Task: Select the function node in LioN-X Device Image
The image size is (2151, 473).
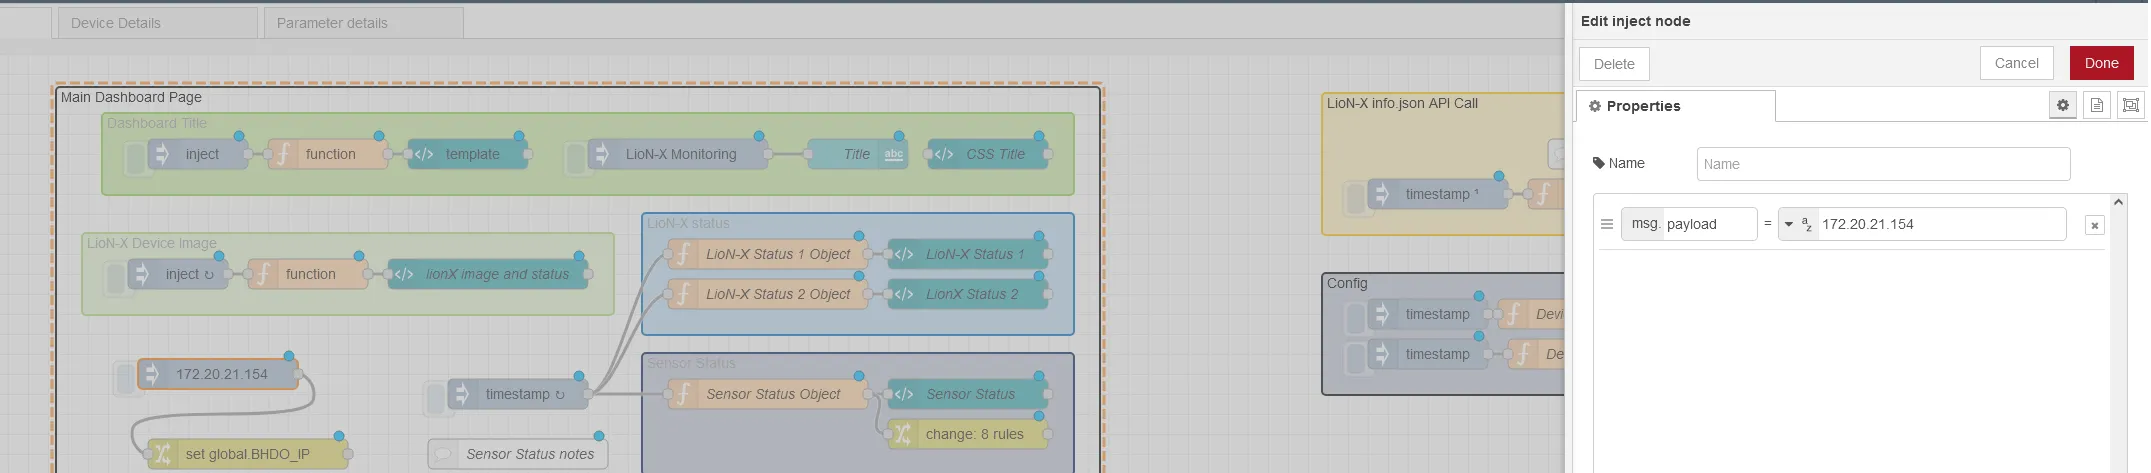Action: click(x=308, y=274)
